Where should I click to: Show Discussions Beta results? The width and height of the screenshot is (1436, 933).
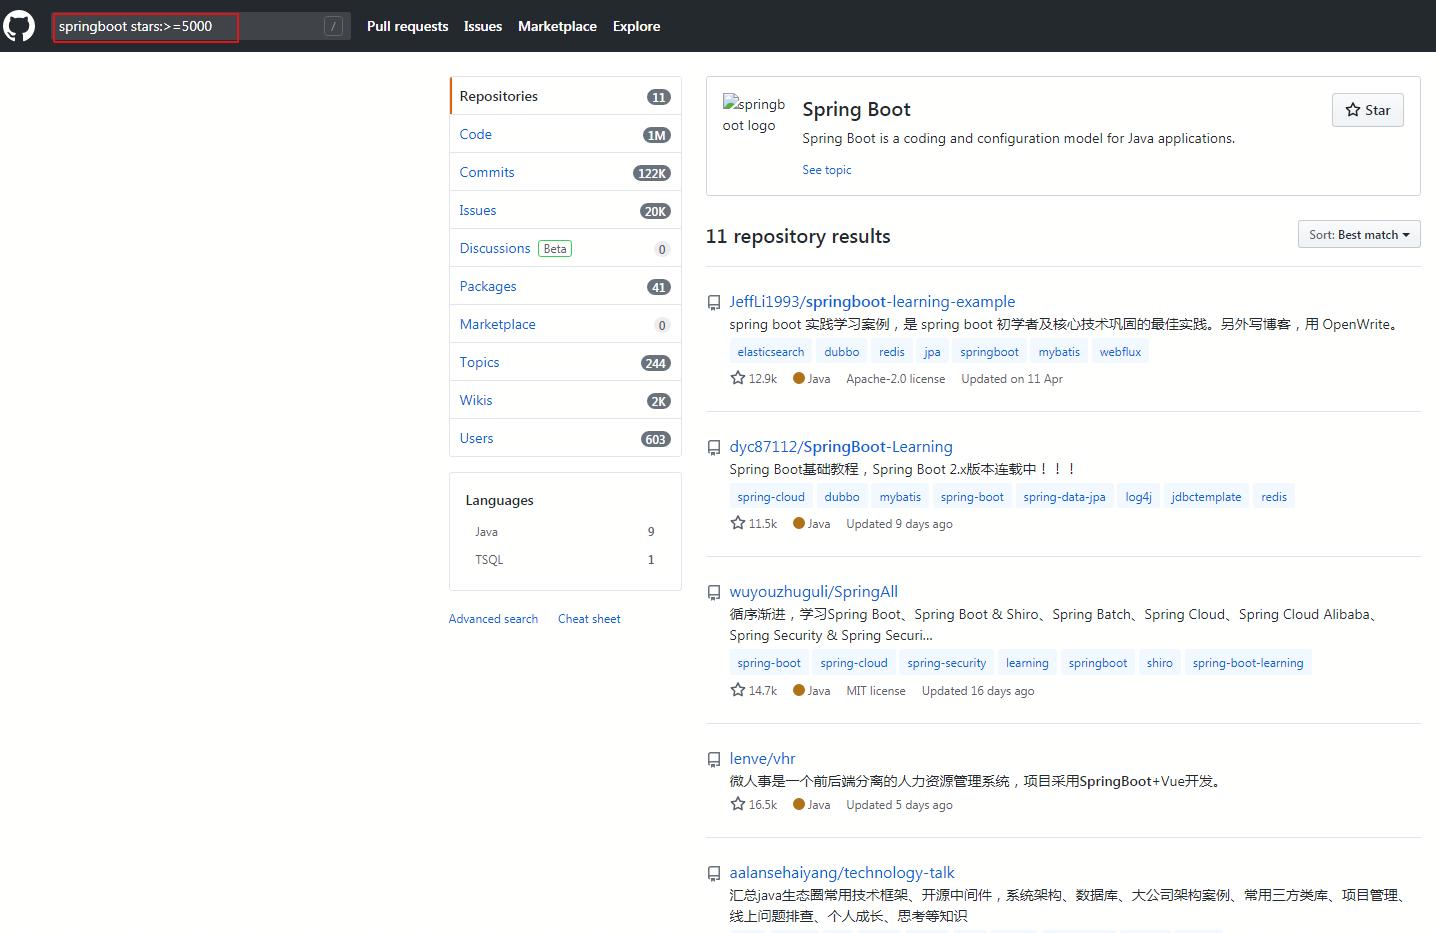(565, 248)
